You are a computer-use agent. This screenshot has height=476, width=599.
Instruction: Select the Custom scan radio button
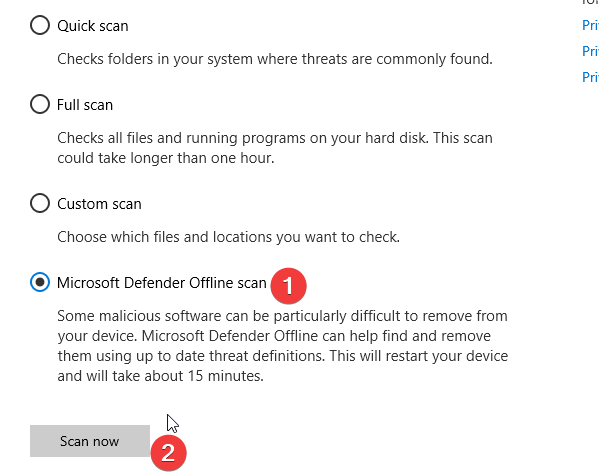(40, 203)
